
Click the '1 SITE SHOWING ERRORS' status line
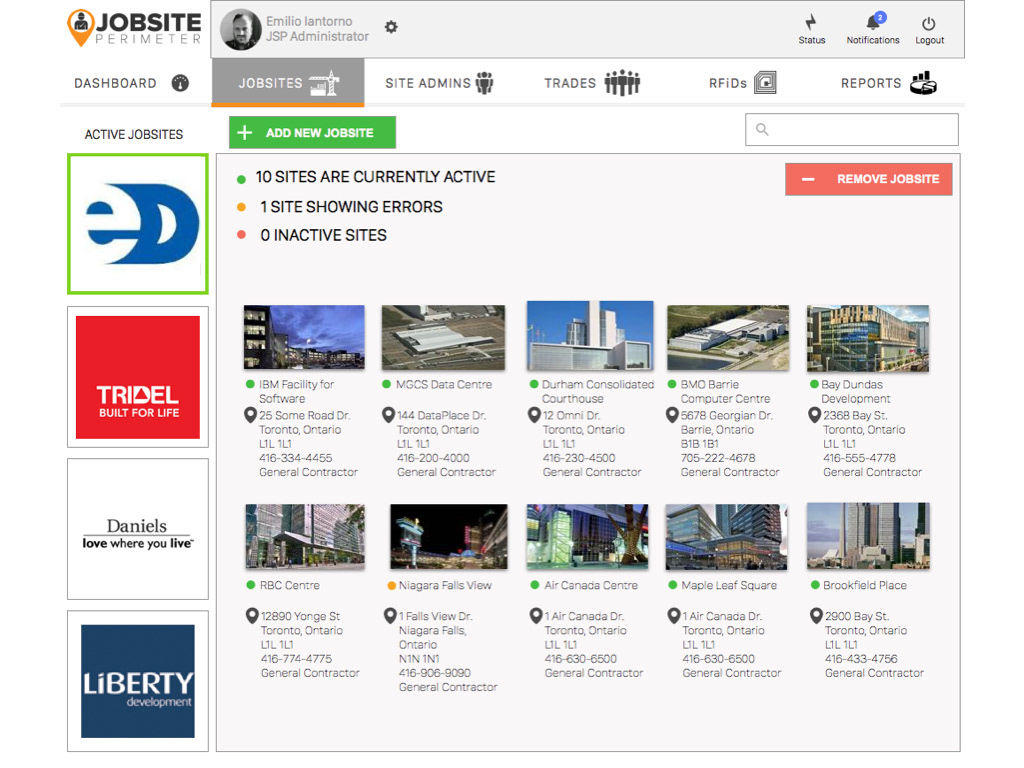(351, 207)
